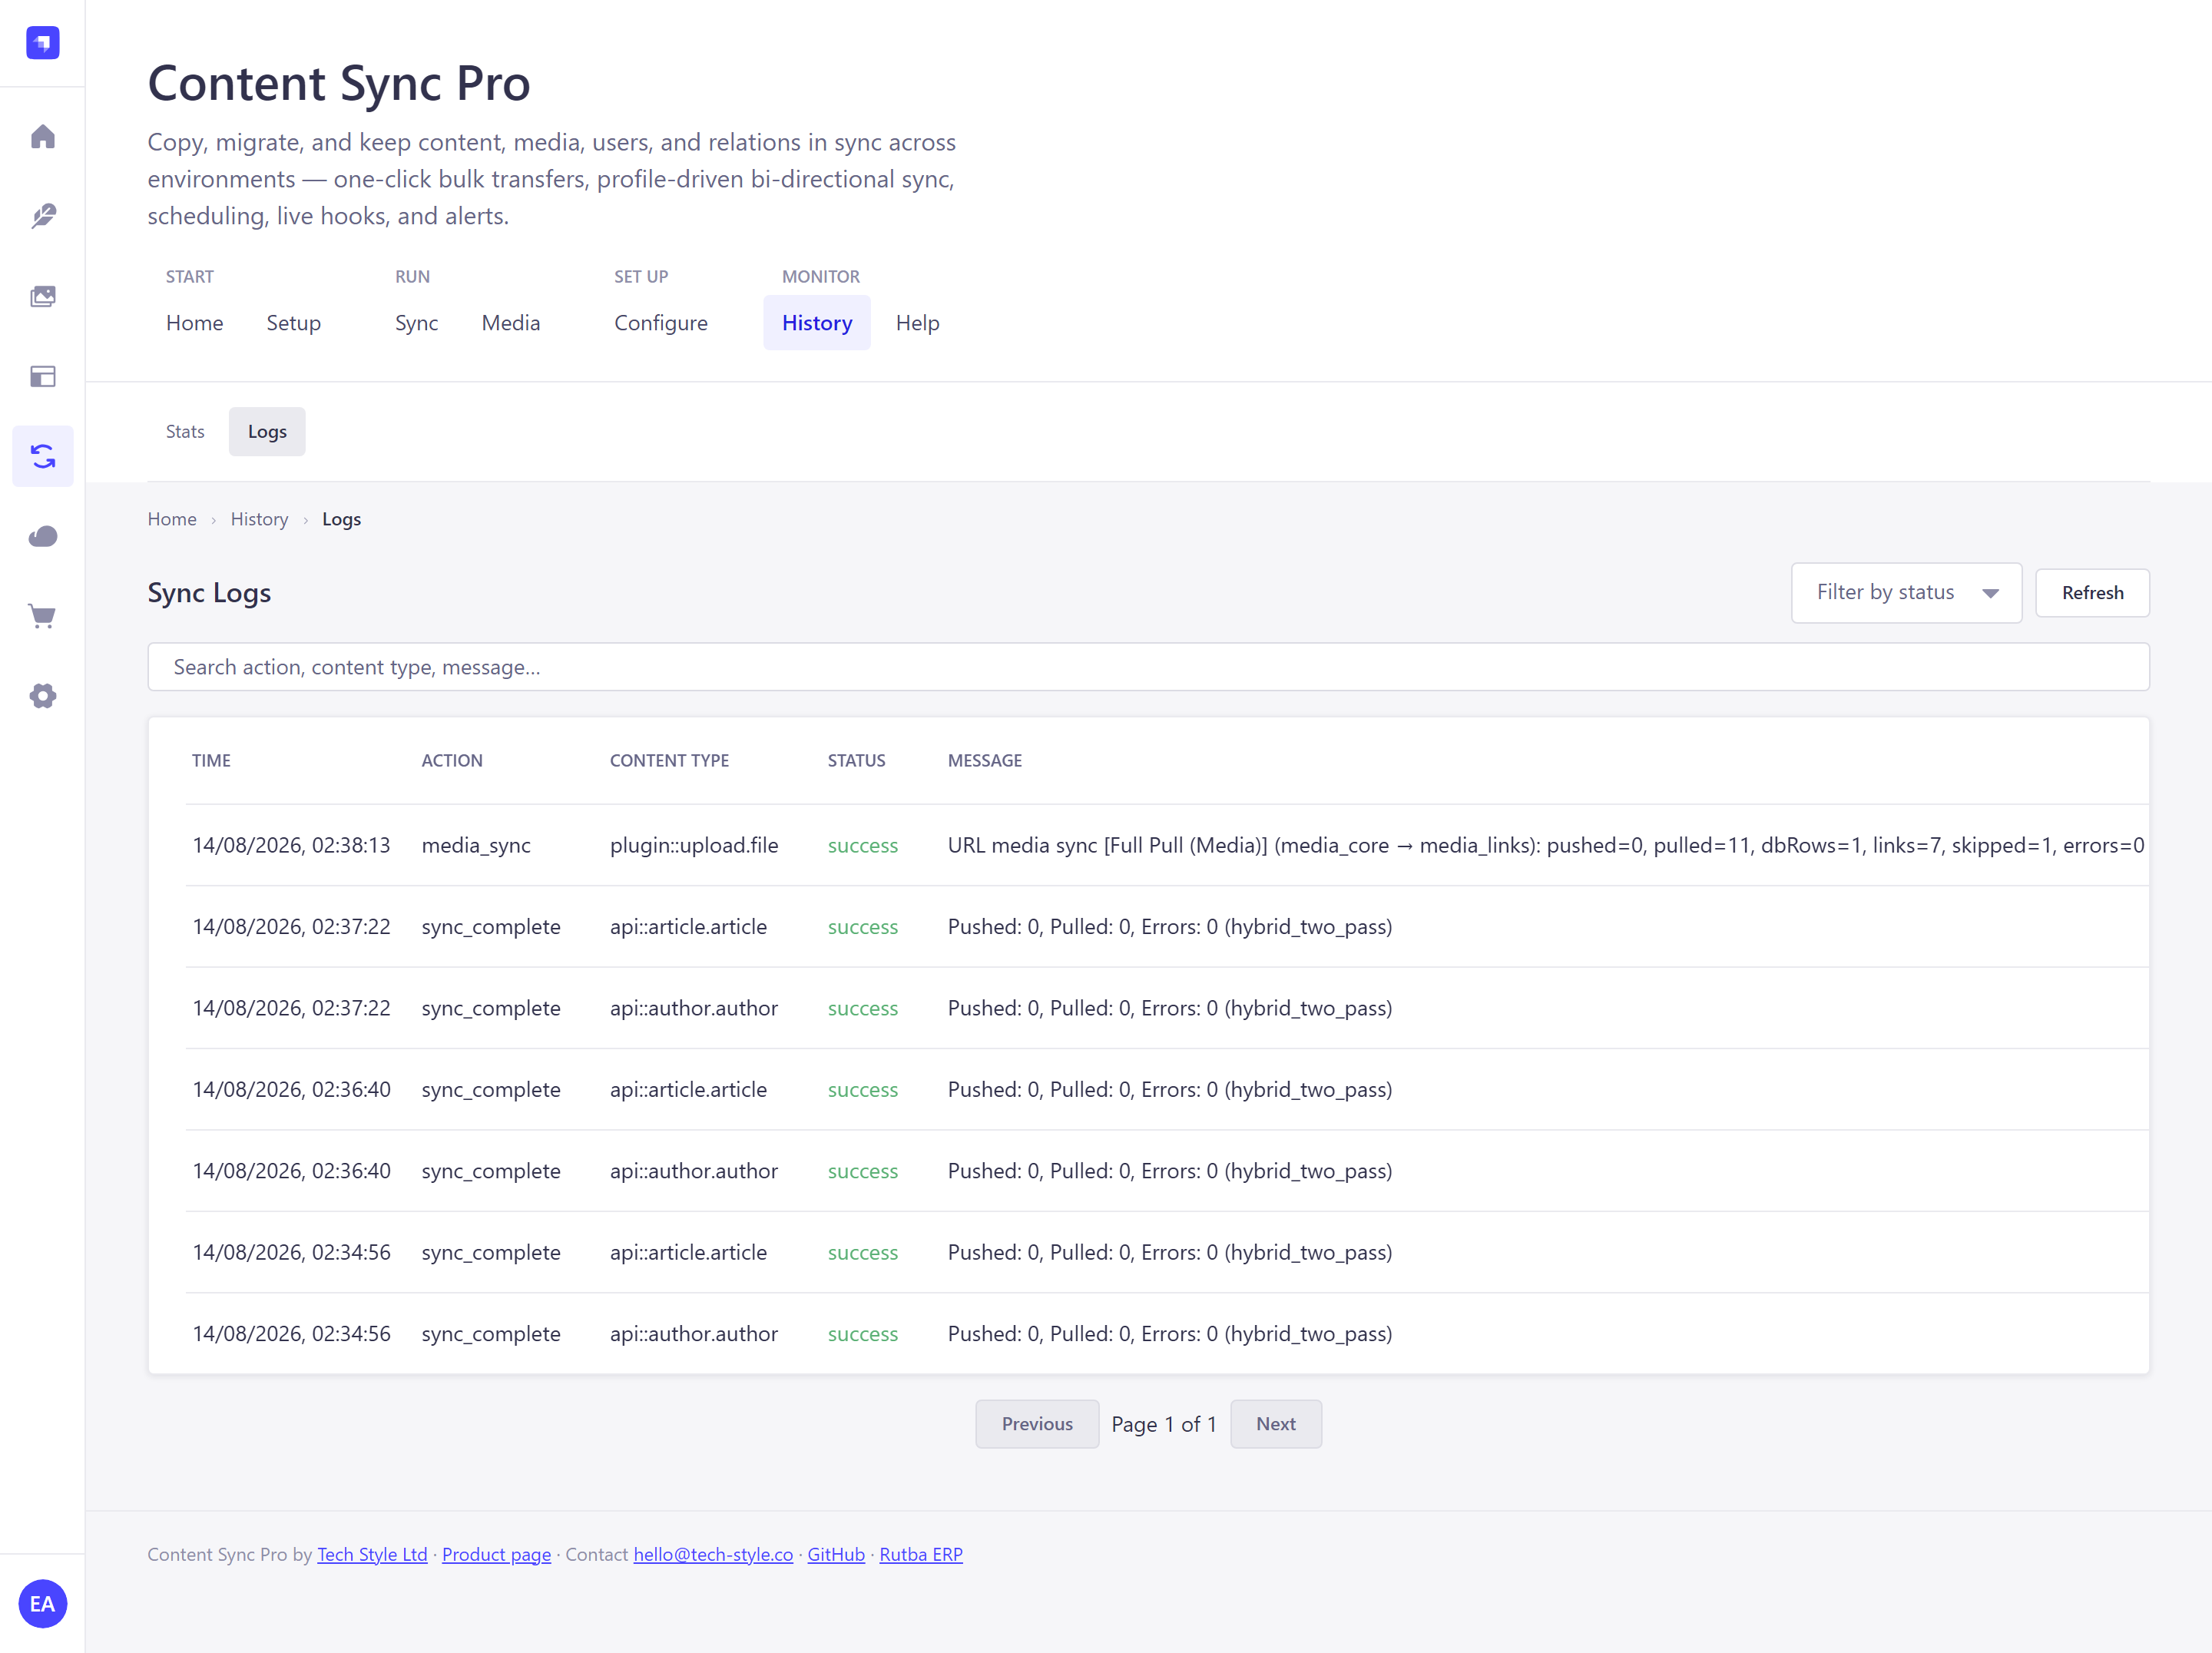Click the plugin::upload.file content type cell
Screen dimensions: 2212x1653
[694, 846]
